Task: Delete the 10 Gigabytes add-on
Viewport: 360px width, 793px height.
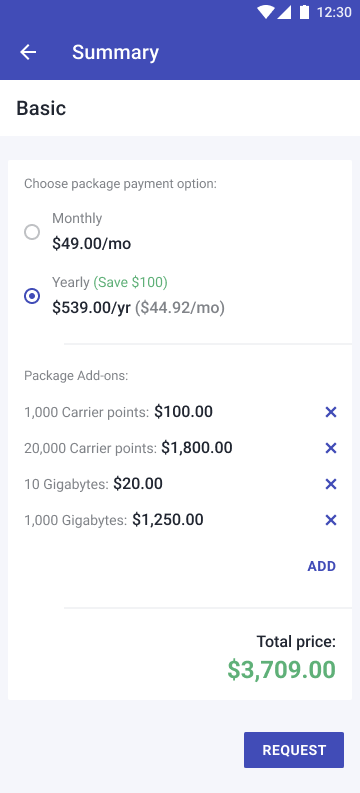Action: pyautogui.click(x=331, y=484)
